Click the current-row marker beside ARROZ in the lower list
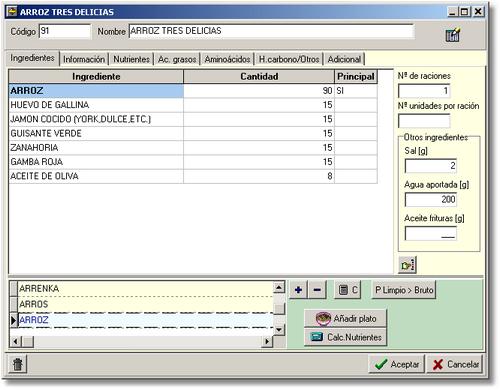500x390 pixels. tap(14, 320)
